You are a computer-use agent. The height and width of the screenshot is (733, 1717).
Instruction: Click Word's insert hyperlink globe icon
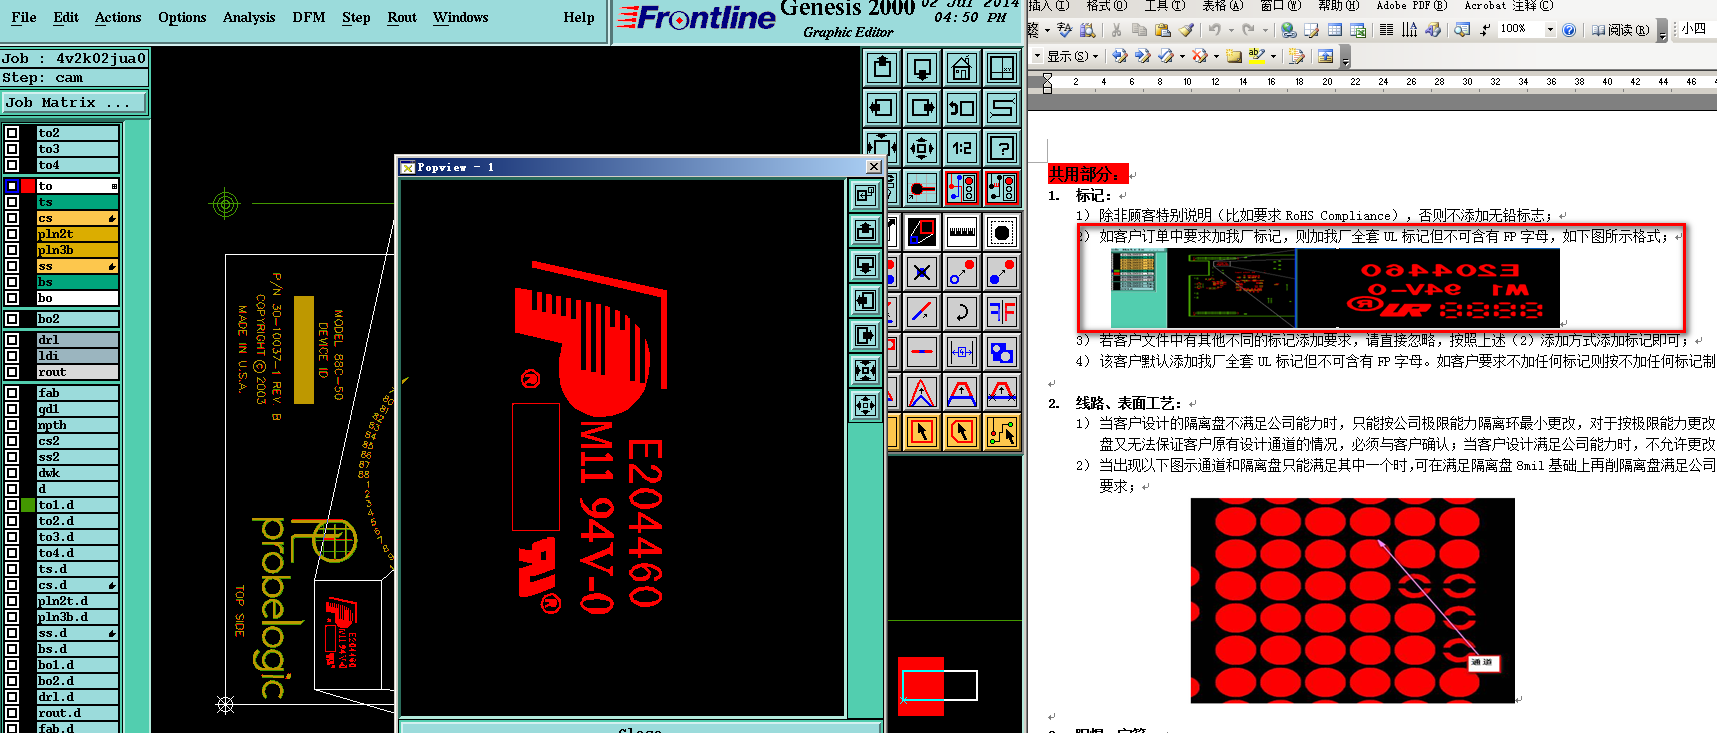pos(1289,30)
